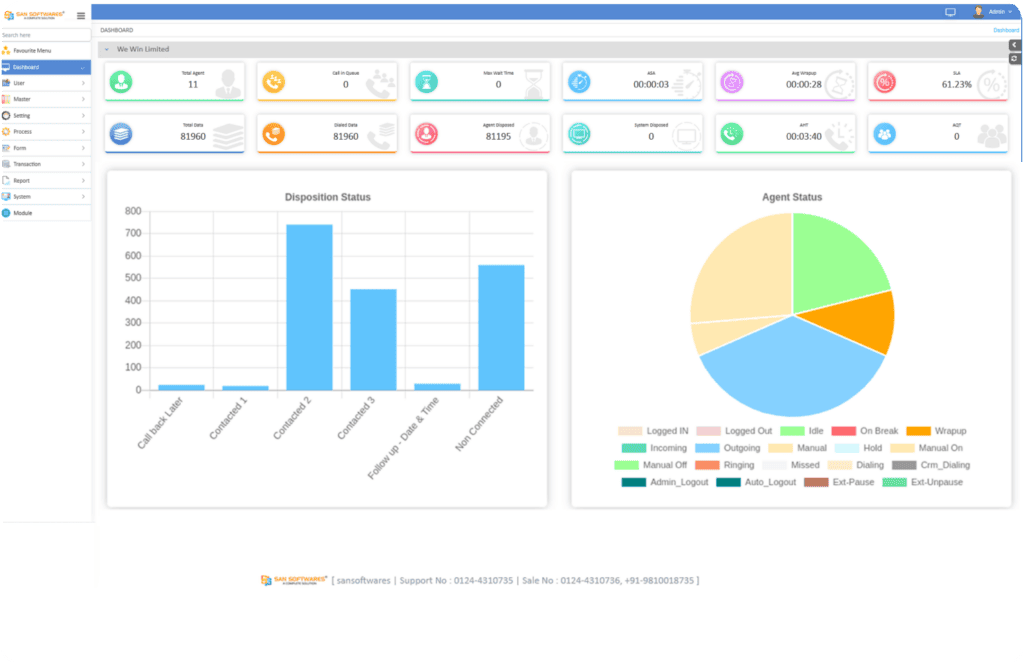This screenshot has width=1024, height=663.
Task: Click the monitor icon in top bar
Action: 950,12
